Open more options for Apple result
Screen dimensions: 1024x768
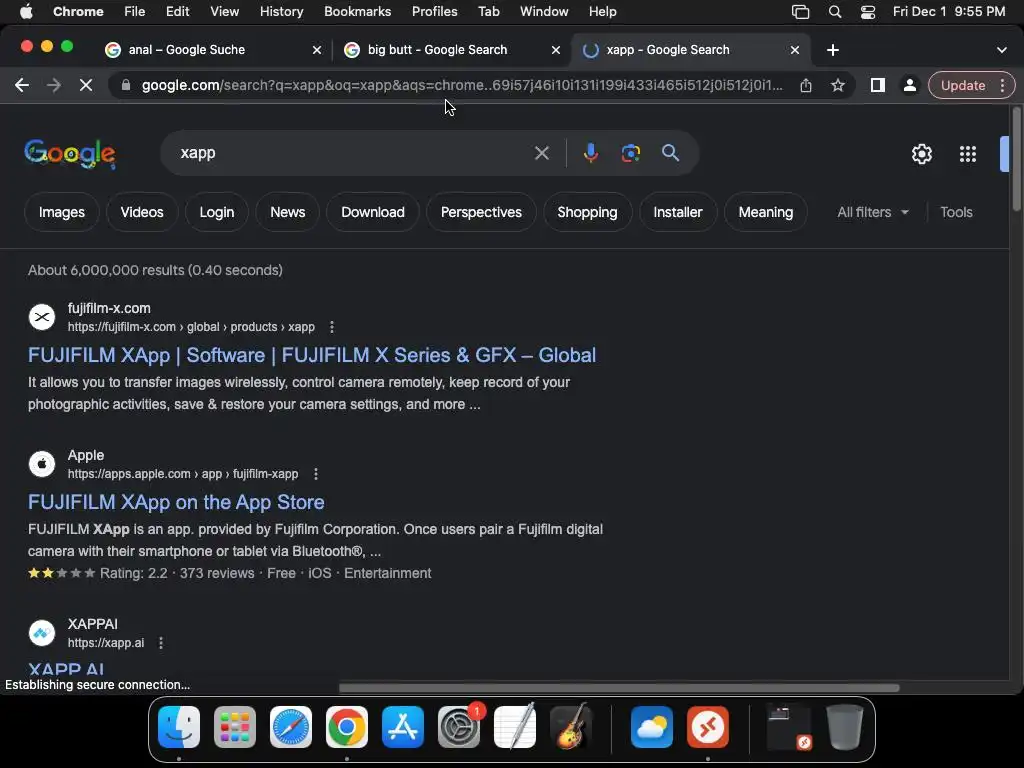(x=316, y=474)
